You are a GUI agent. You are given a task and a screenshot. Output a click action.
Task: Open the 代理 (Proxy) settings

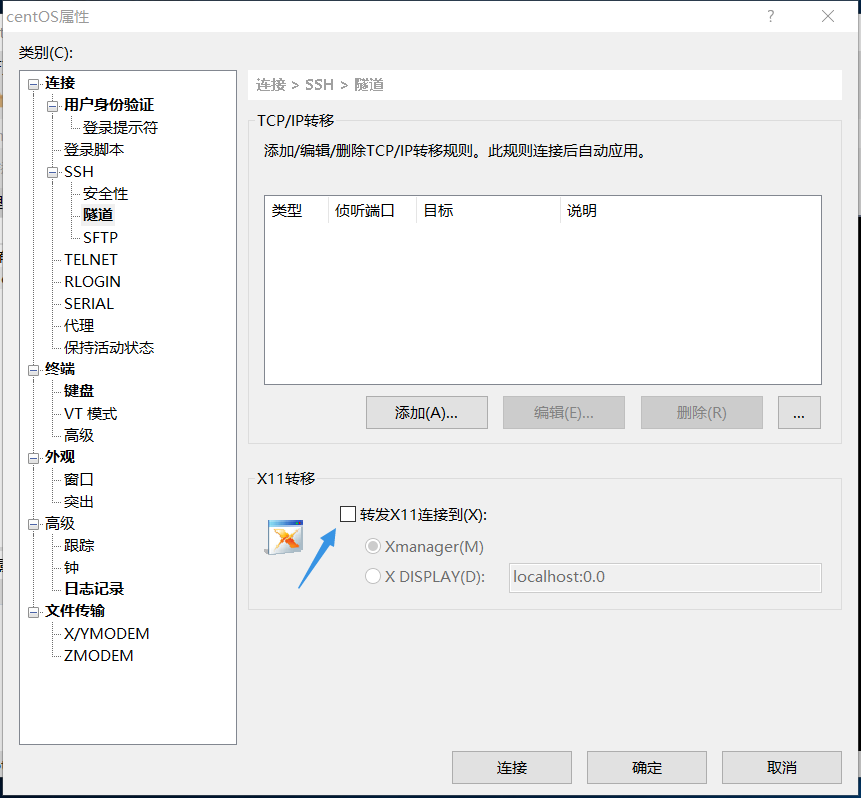[79, 325]
